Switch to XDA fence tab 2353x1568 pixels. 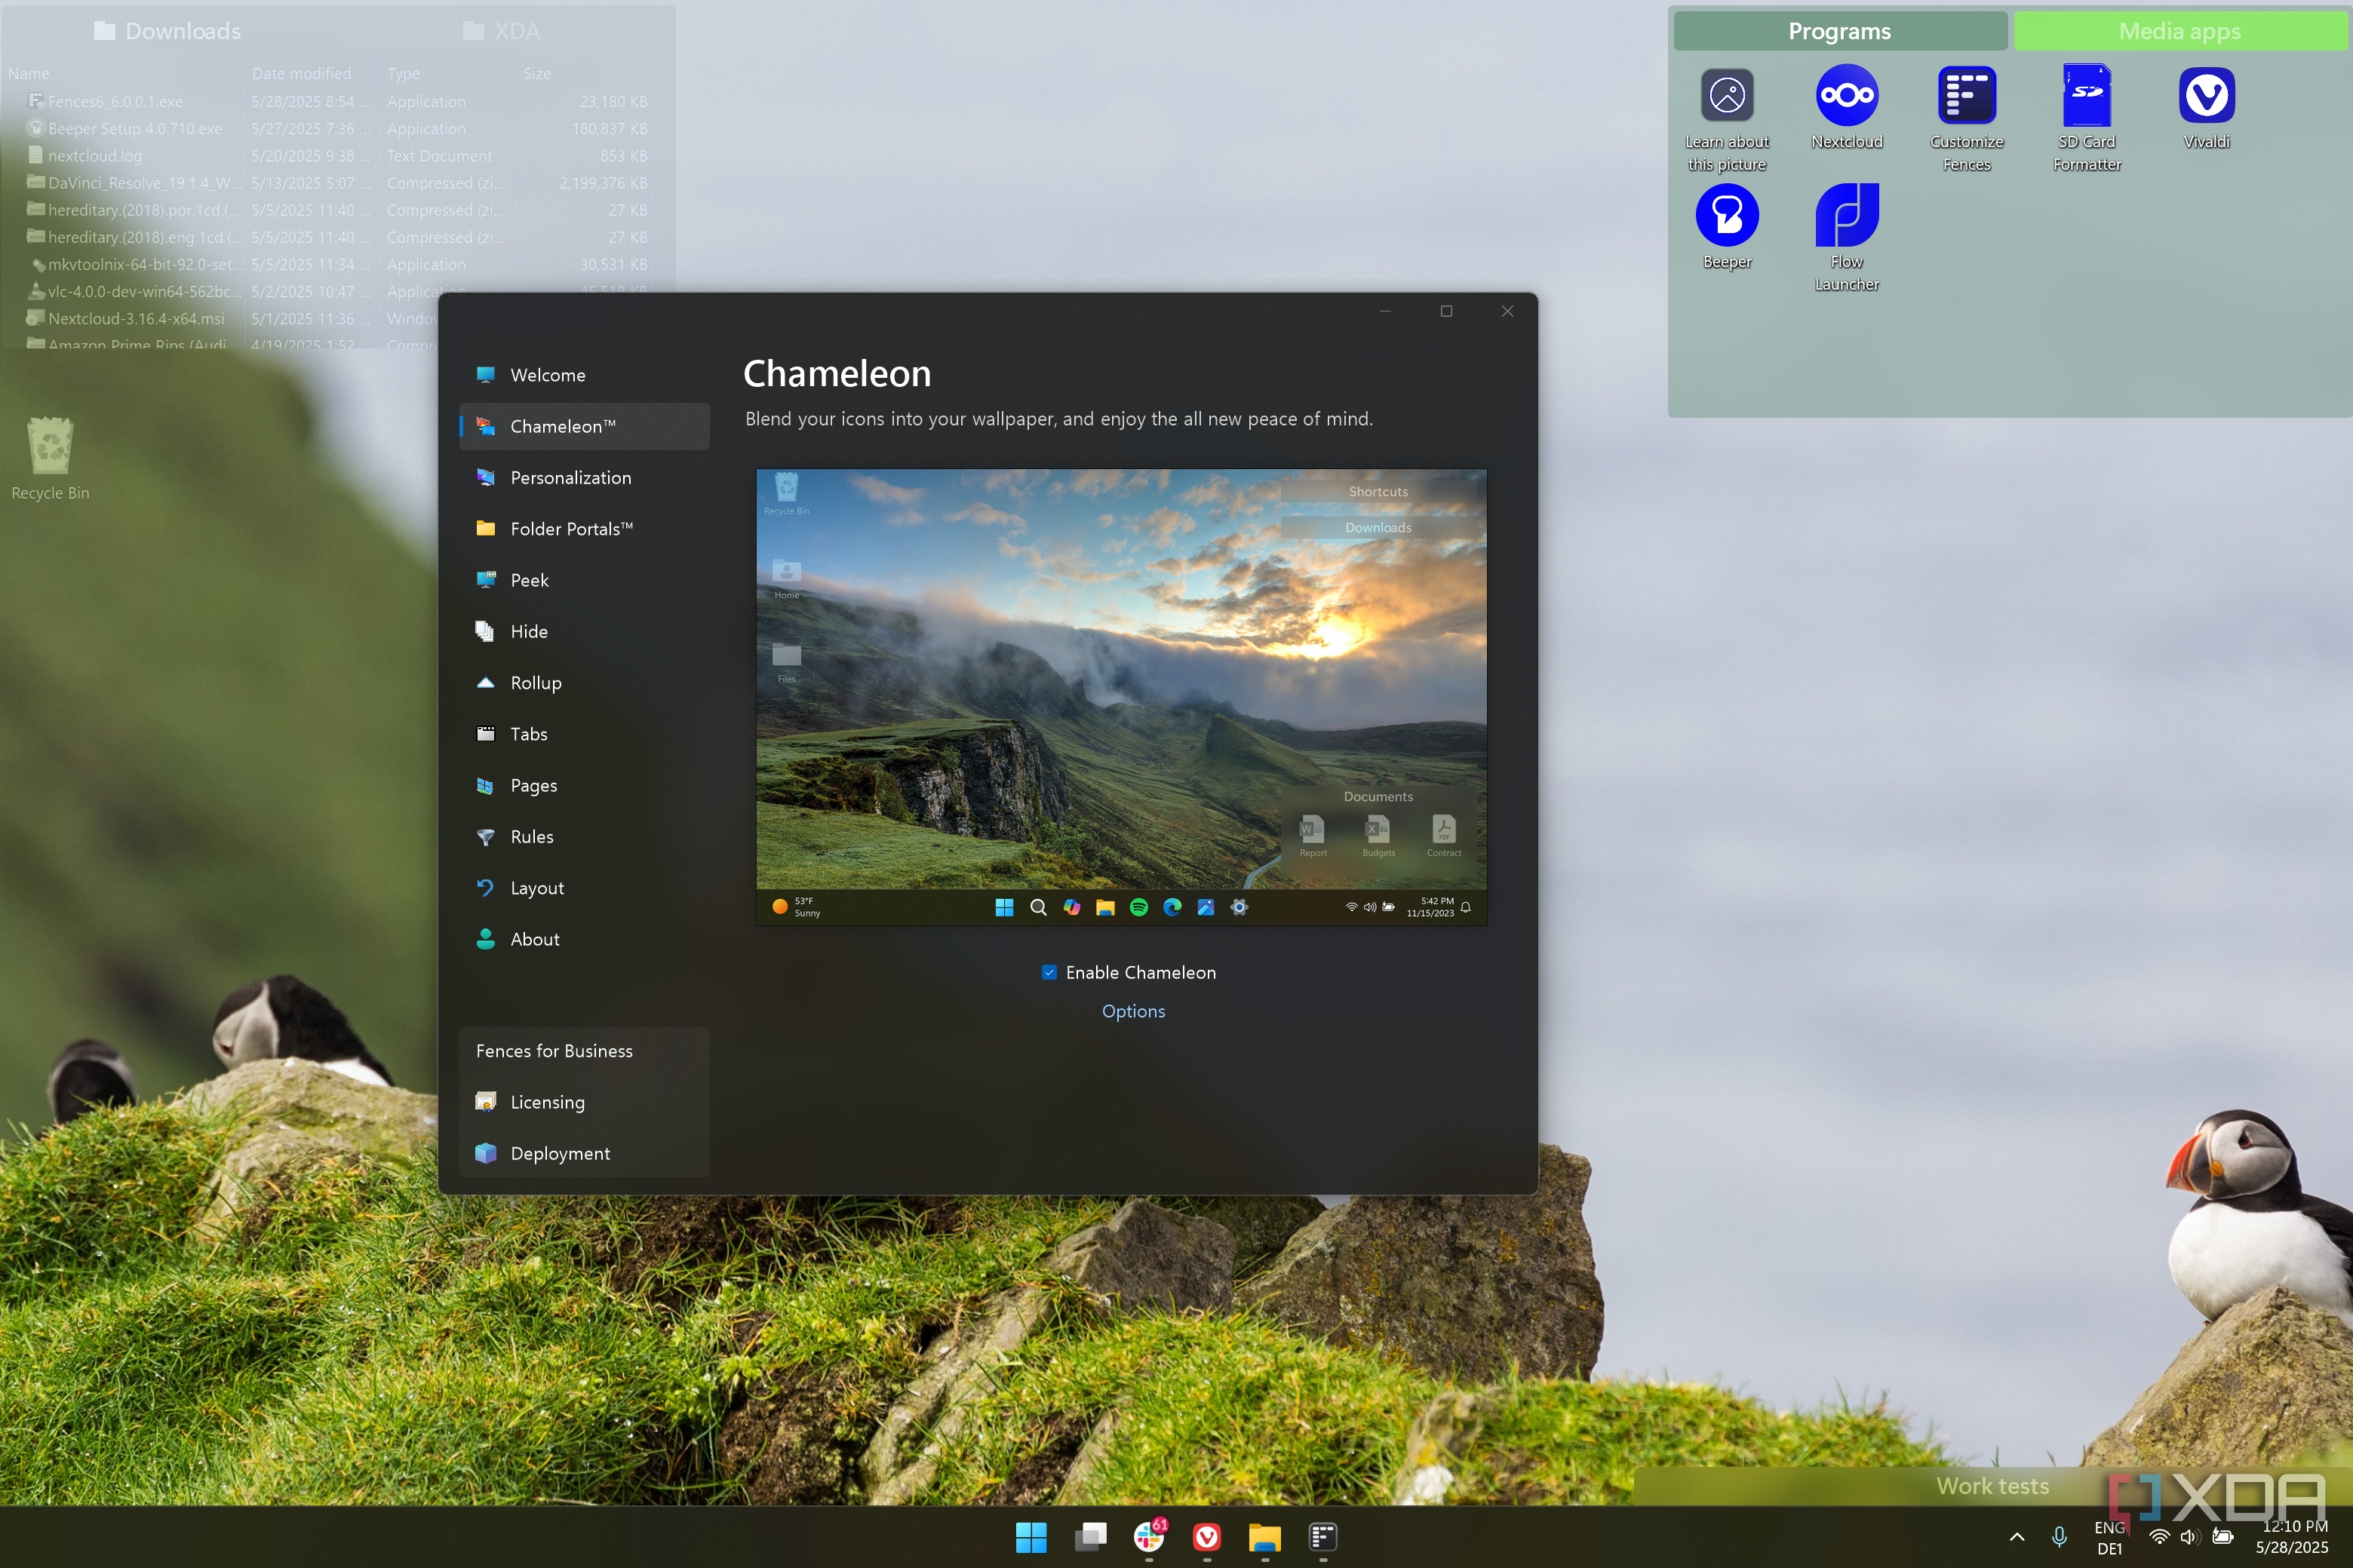(502, 31)
